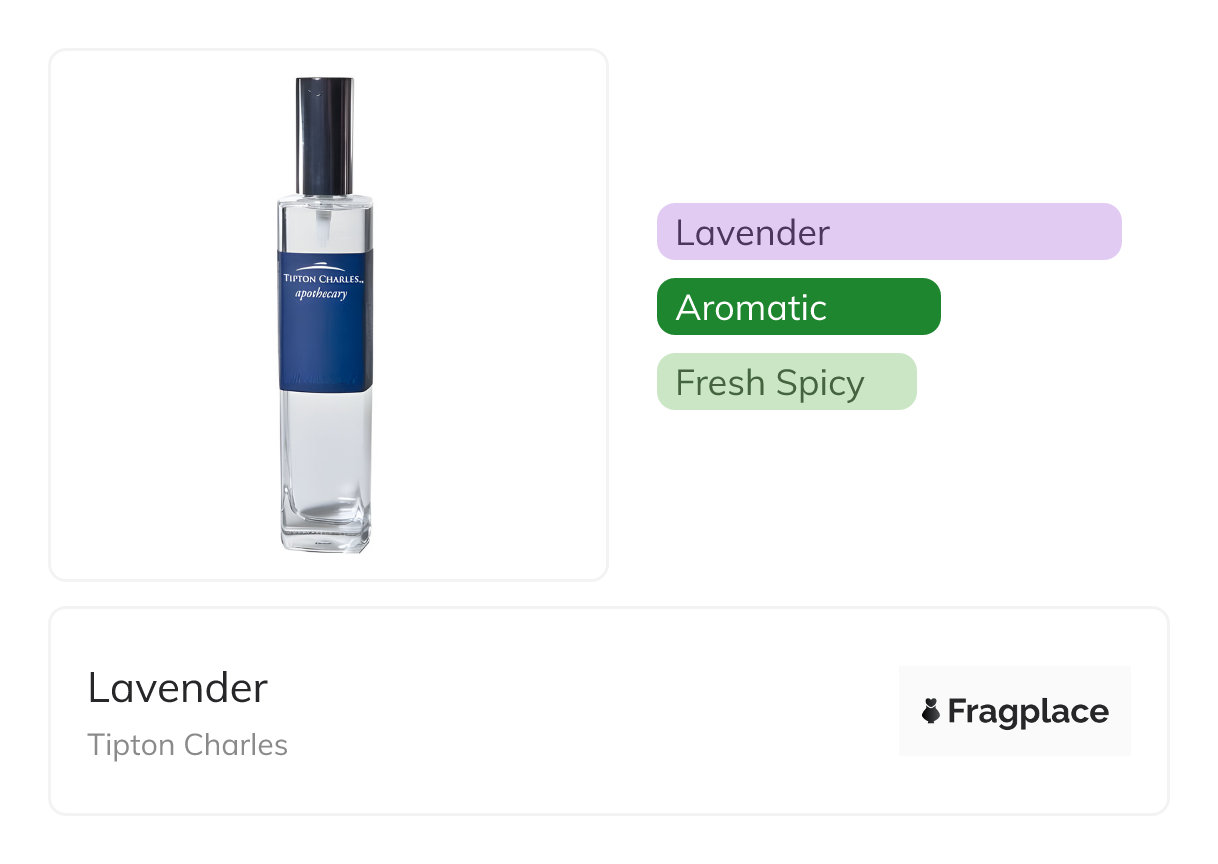Click the silver cap of the bottle
The height and width of the screenshot is (864, 1218).
(x=324, y=136)
